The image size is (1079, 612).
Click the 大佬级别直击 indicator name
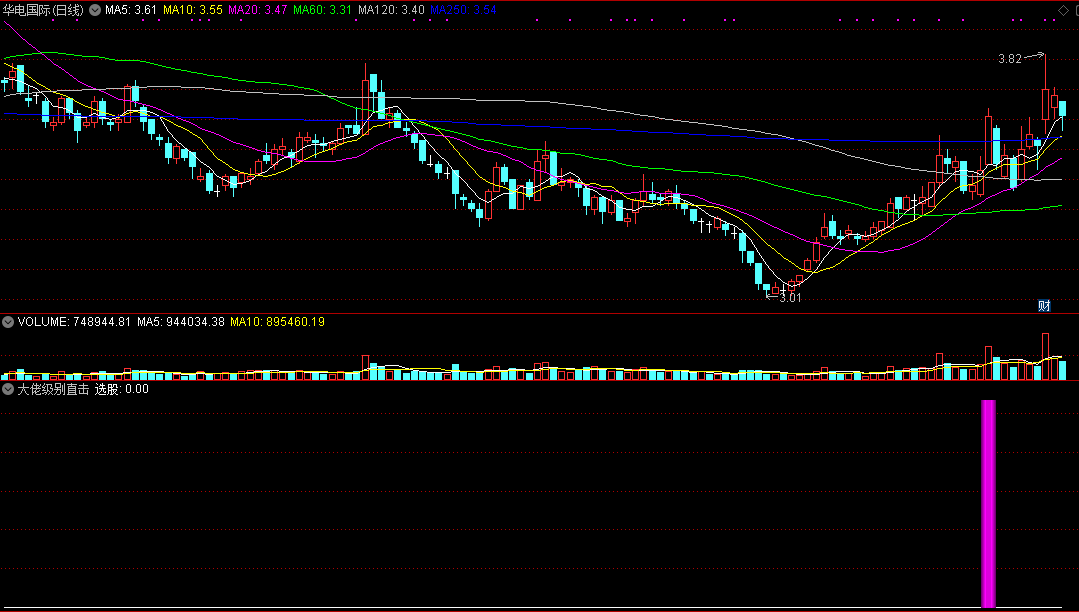point(54,389)
